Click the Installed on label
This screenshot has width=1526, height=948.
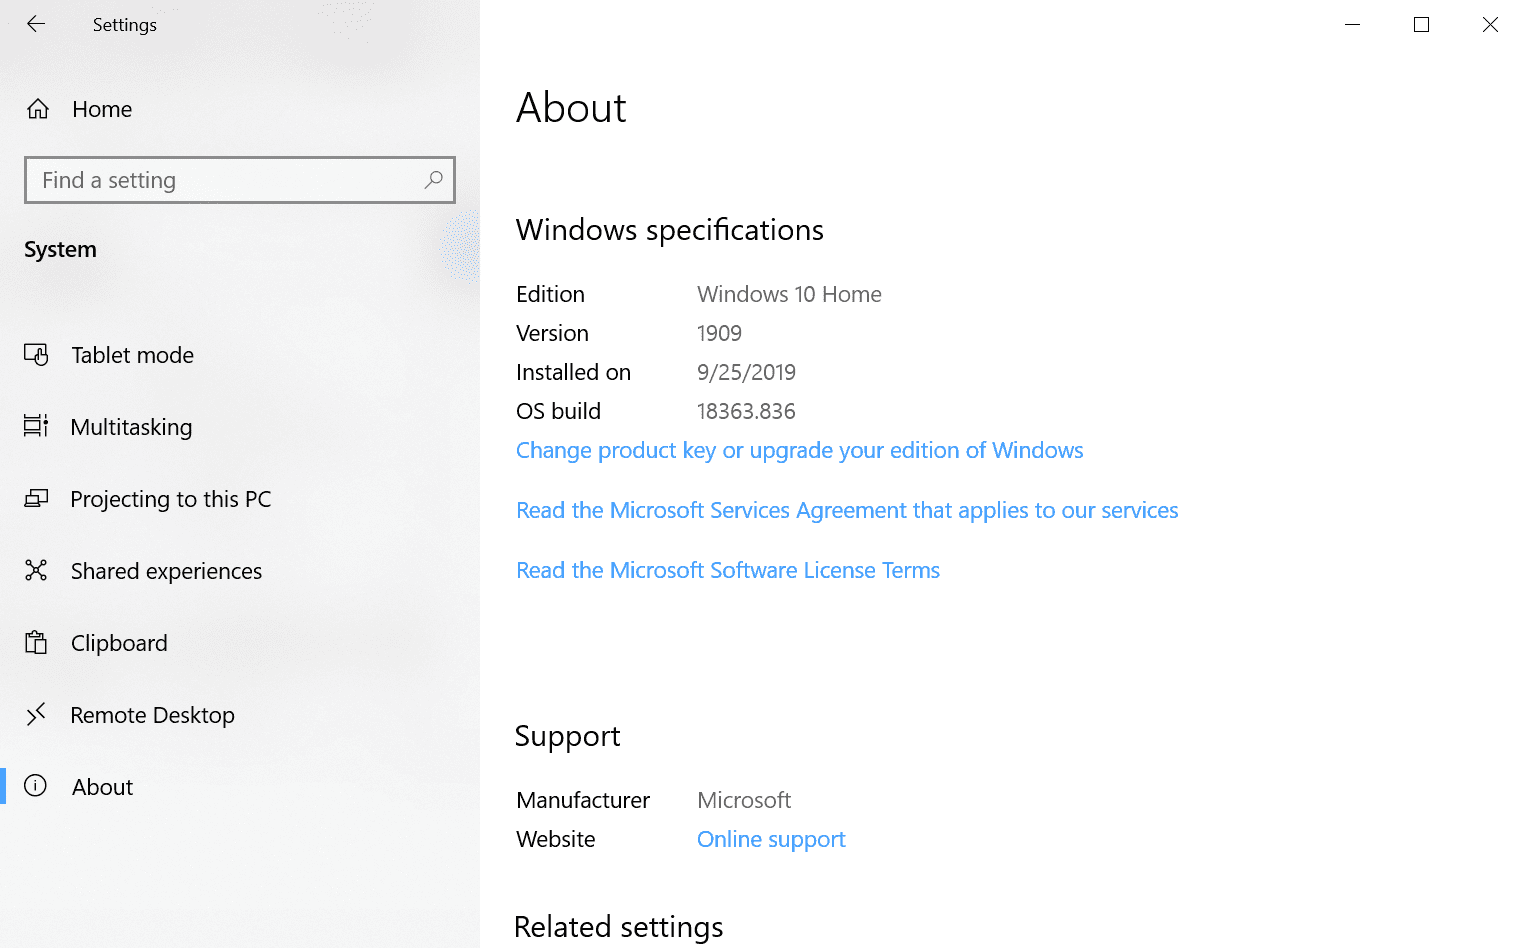[573, 372]
